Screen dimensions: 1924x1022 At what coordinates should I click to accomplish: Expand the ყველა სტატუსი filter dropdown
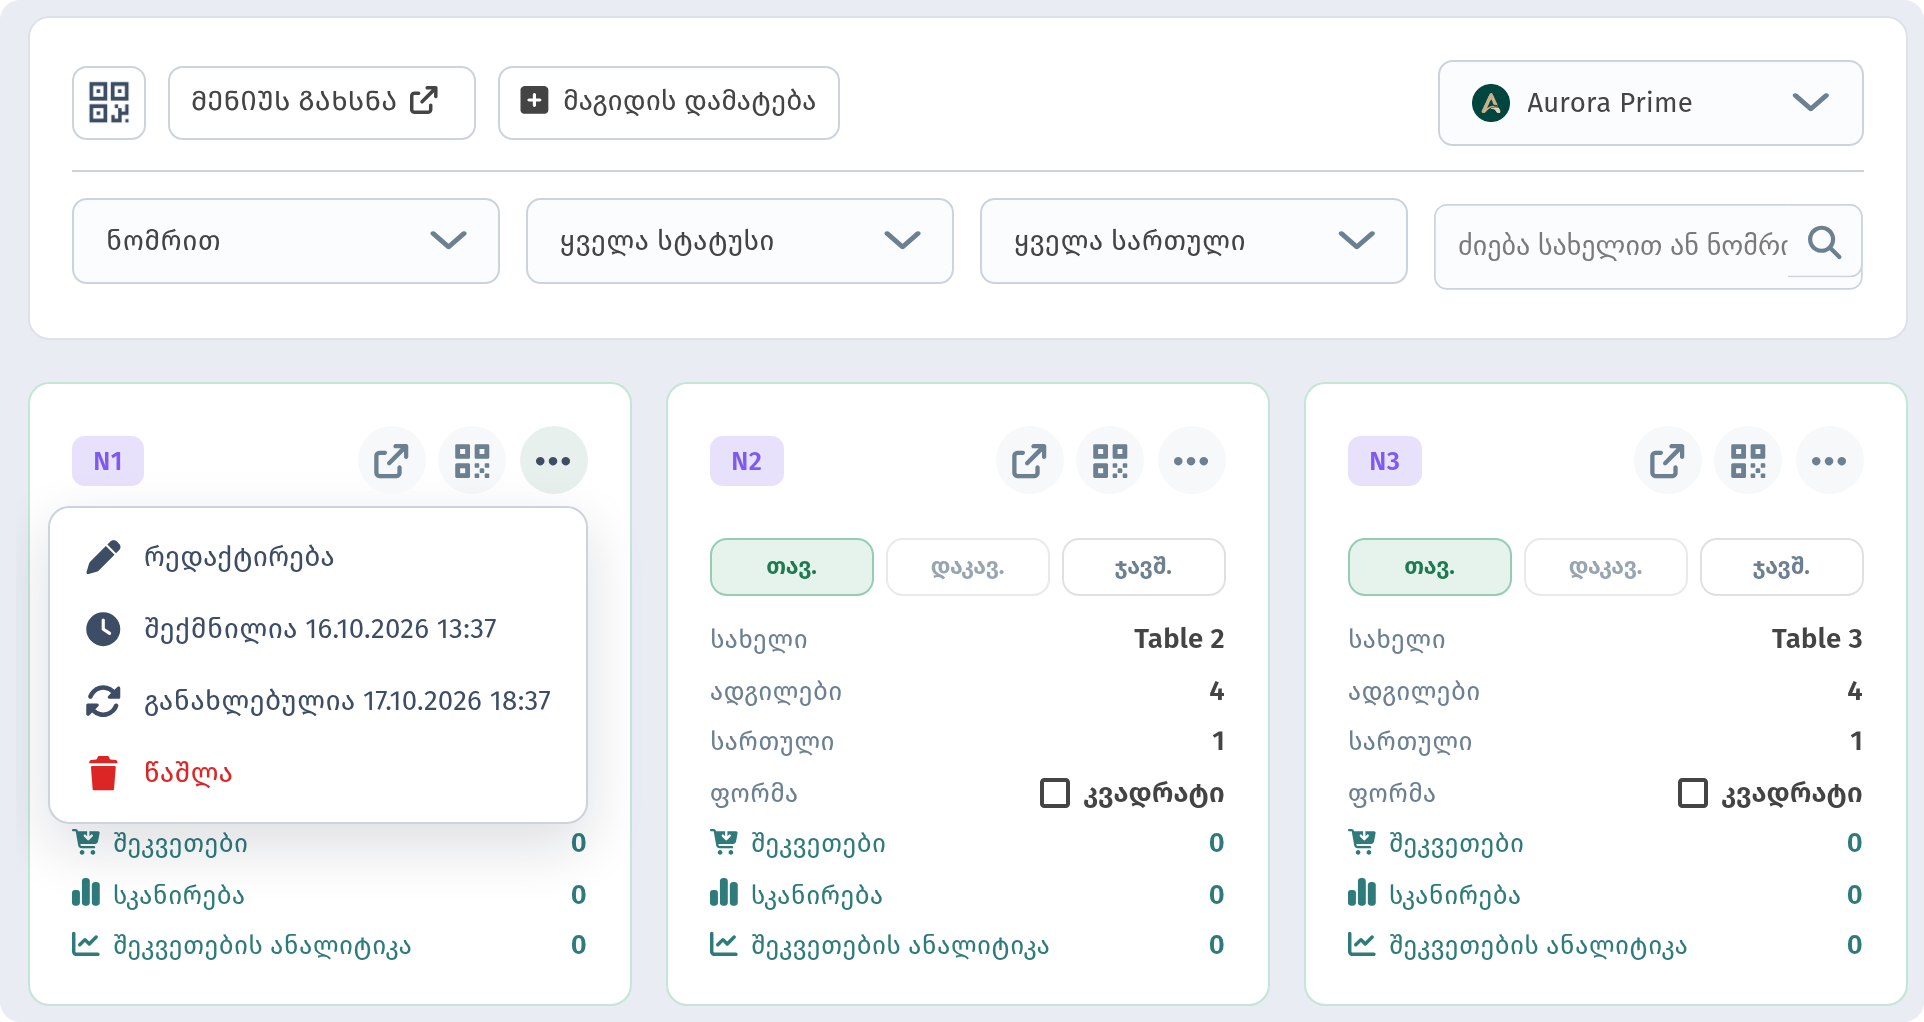[740, 241]
